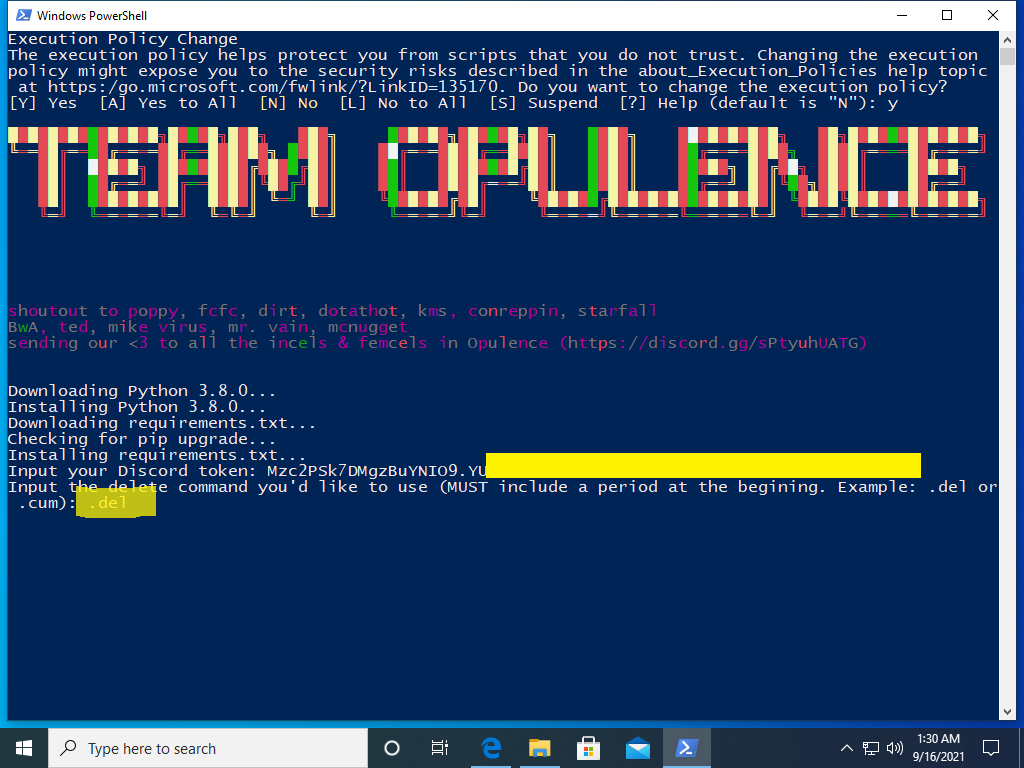Click the 'Input your Discord token' prompt
Image resolution: width=1024 pixels, height=768 pixels.
coord(132,471)
